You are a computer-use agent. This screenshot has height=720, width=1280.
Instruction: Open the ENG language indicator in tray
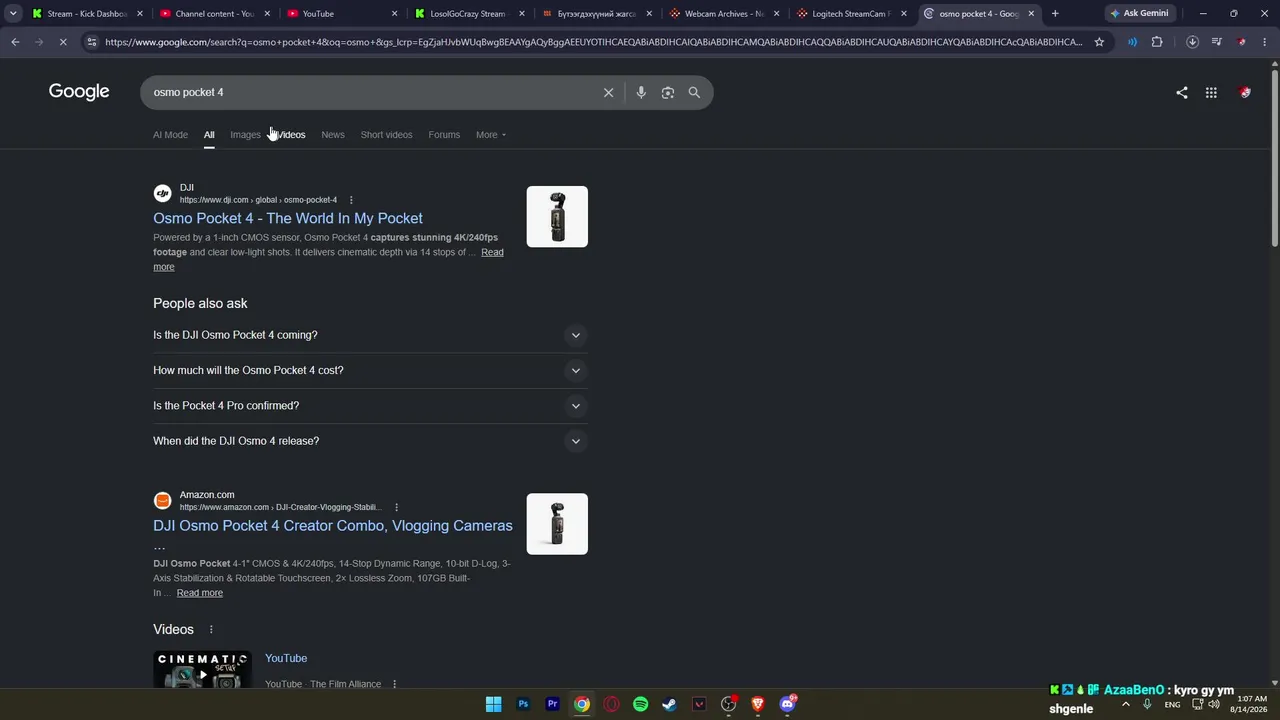pos(1172,704)
